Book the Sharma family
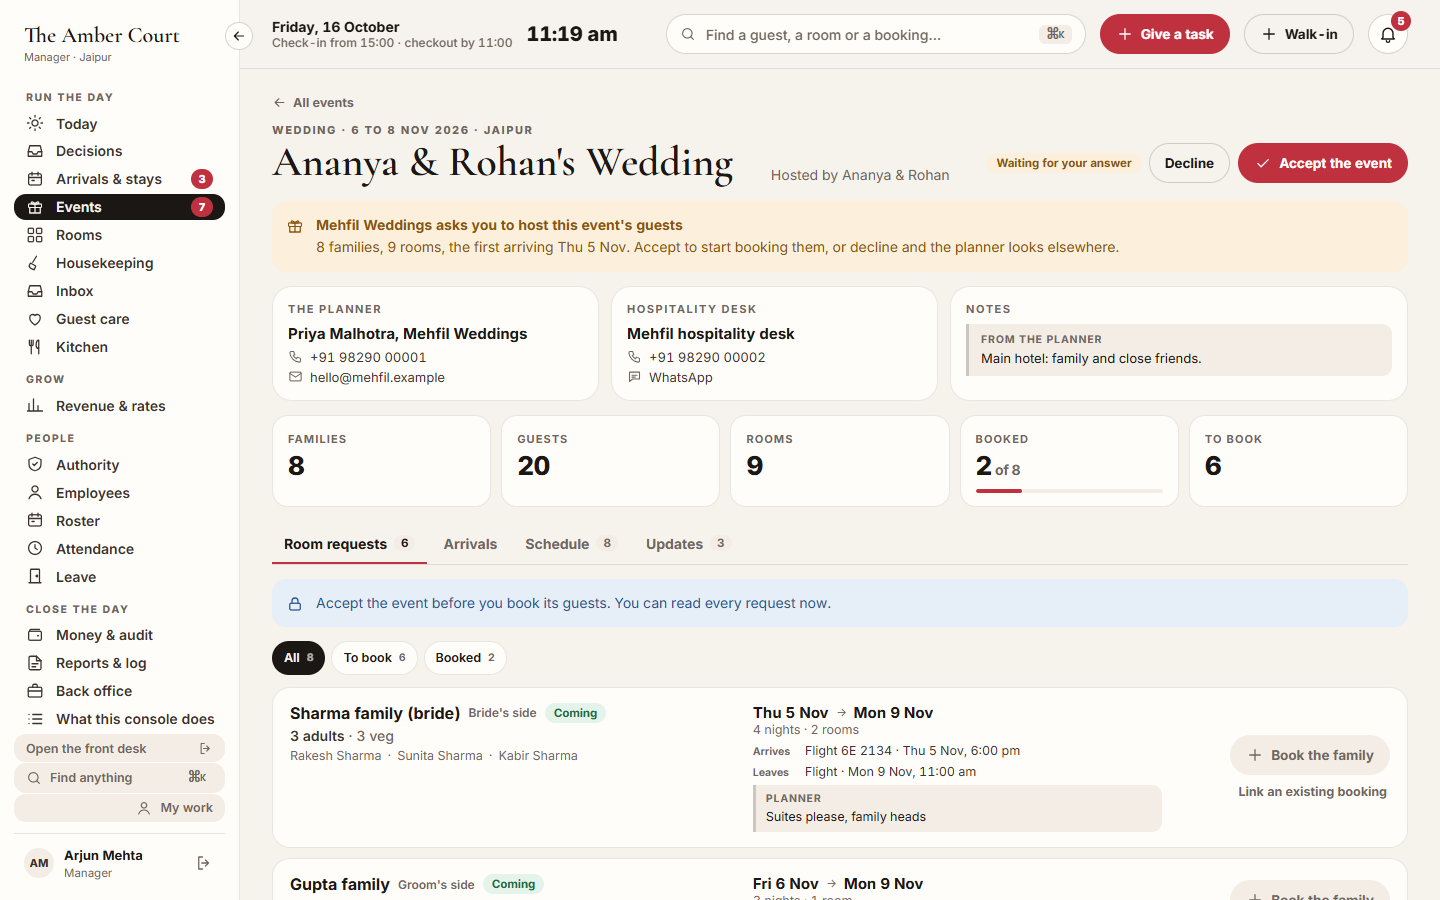The height and width of the screenshot is (900, 1440). tap(1310, 755)
